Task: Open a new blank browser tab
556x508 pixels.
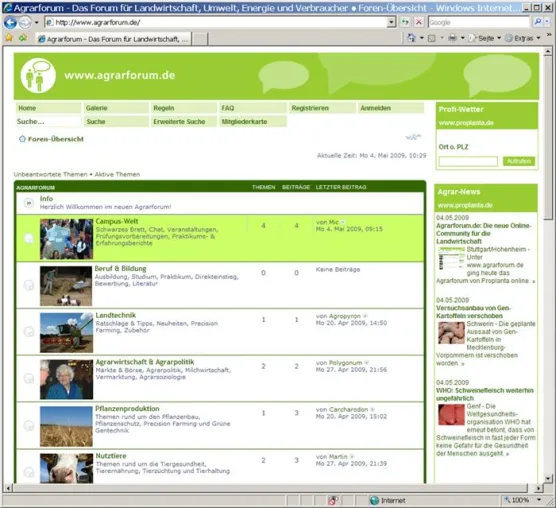Action: [200, 39]
